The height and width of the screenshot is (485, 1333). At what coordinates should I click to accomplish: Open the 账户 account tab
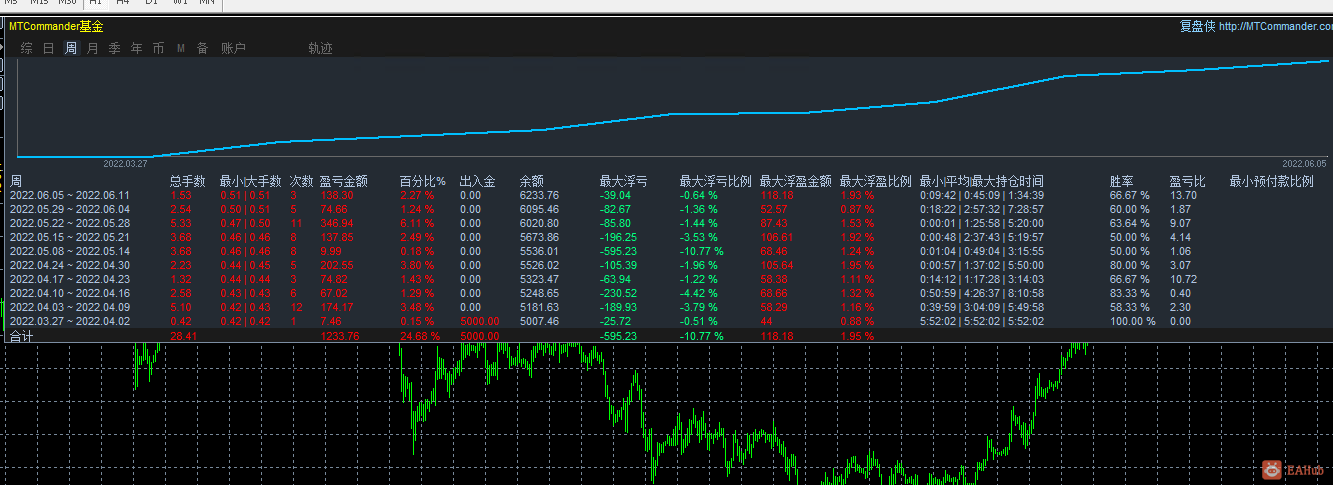coord(233,48)
